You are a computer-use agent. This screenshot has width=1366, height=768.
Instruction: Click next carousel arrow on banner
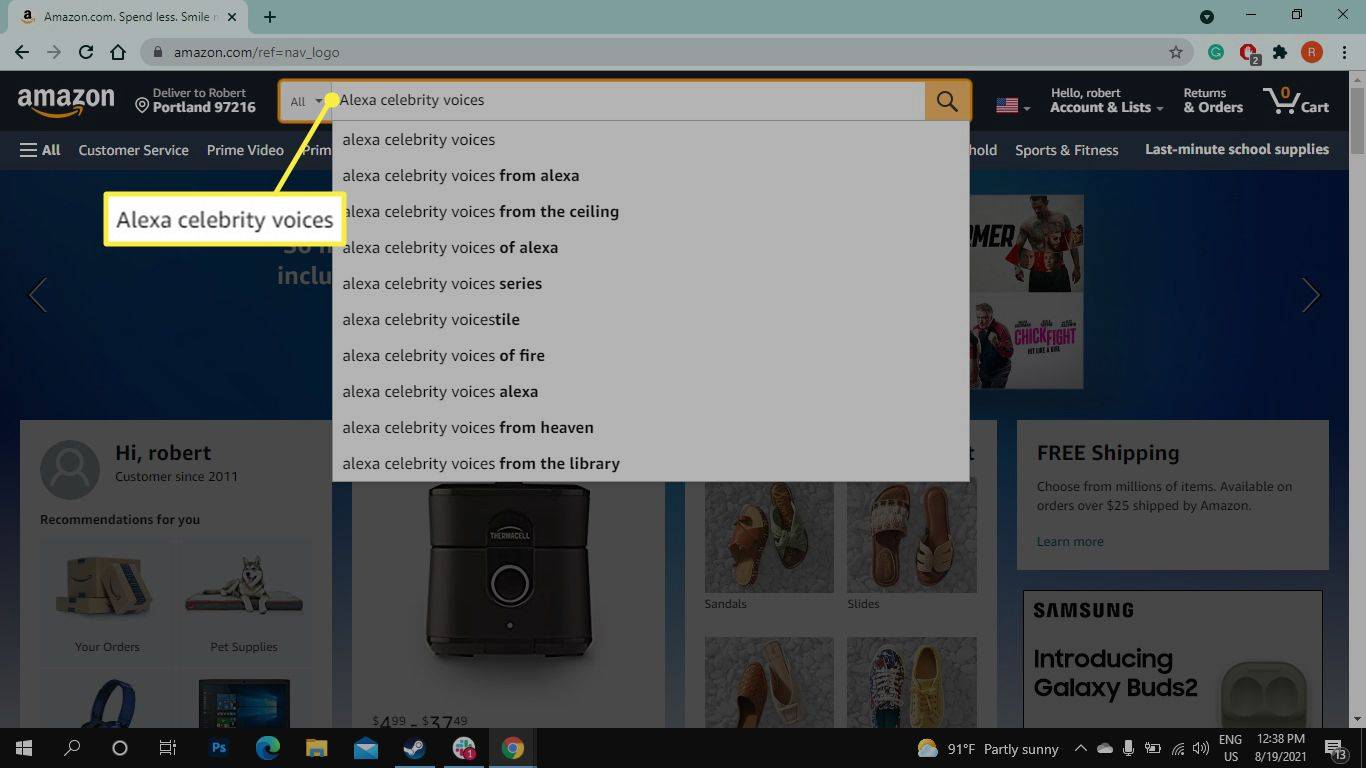point(1311,295)
